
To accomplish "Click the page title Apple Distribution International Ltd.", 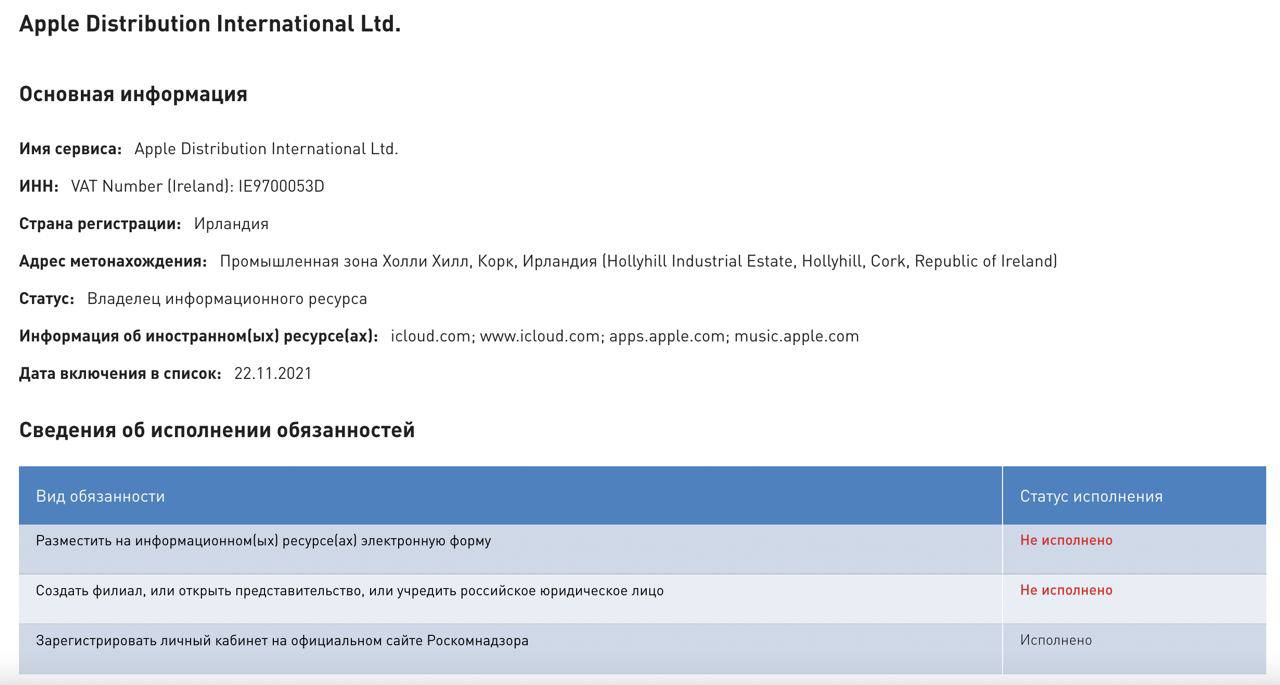I will [210, 24].
